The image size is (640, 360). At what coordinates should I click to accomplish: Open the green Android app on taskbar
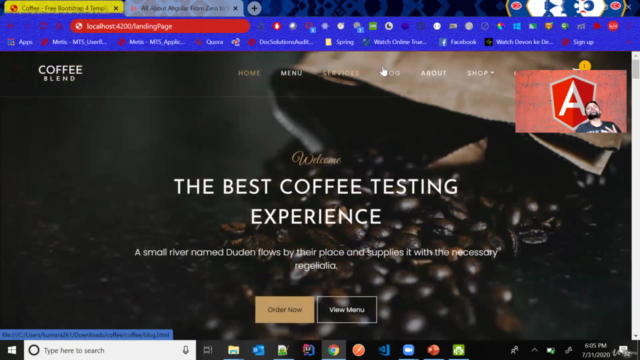click(x=458, y=350)
